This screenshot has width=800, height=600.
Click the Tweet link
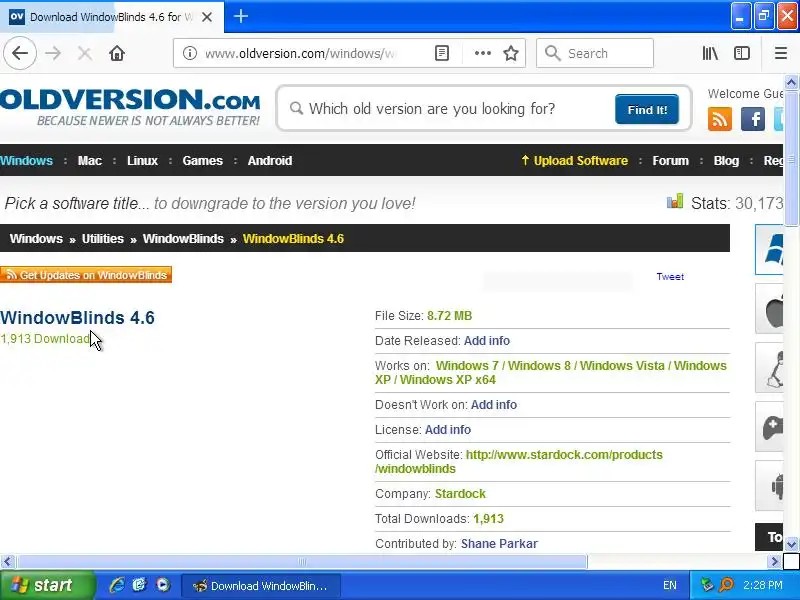point(670,277)
